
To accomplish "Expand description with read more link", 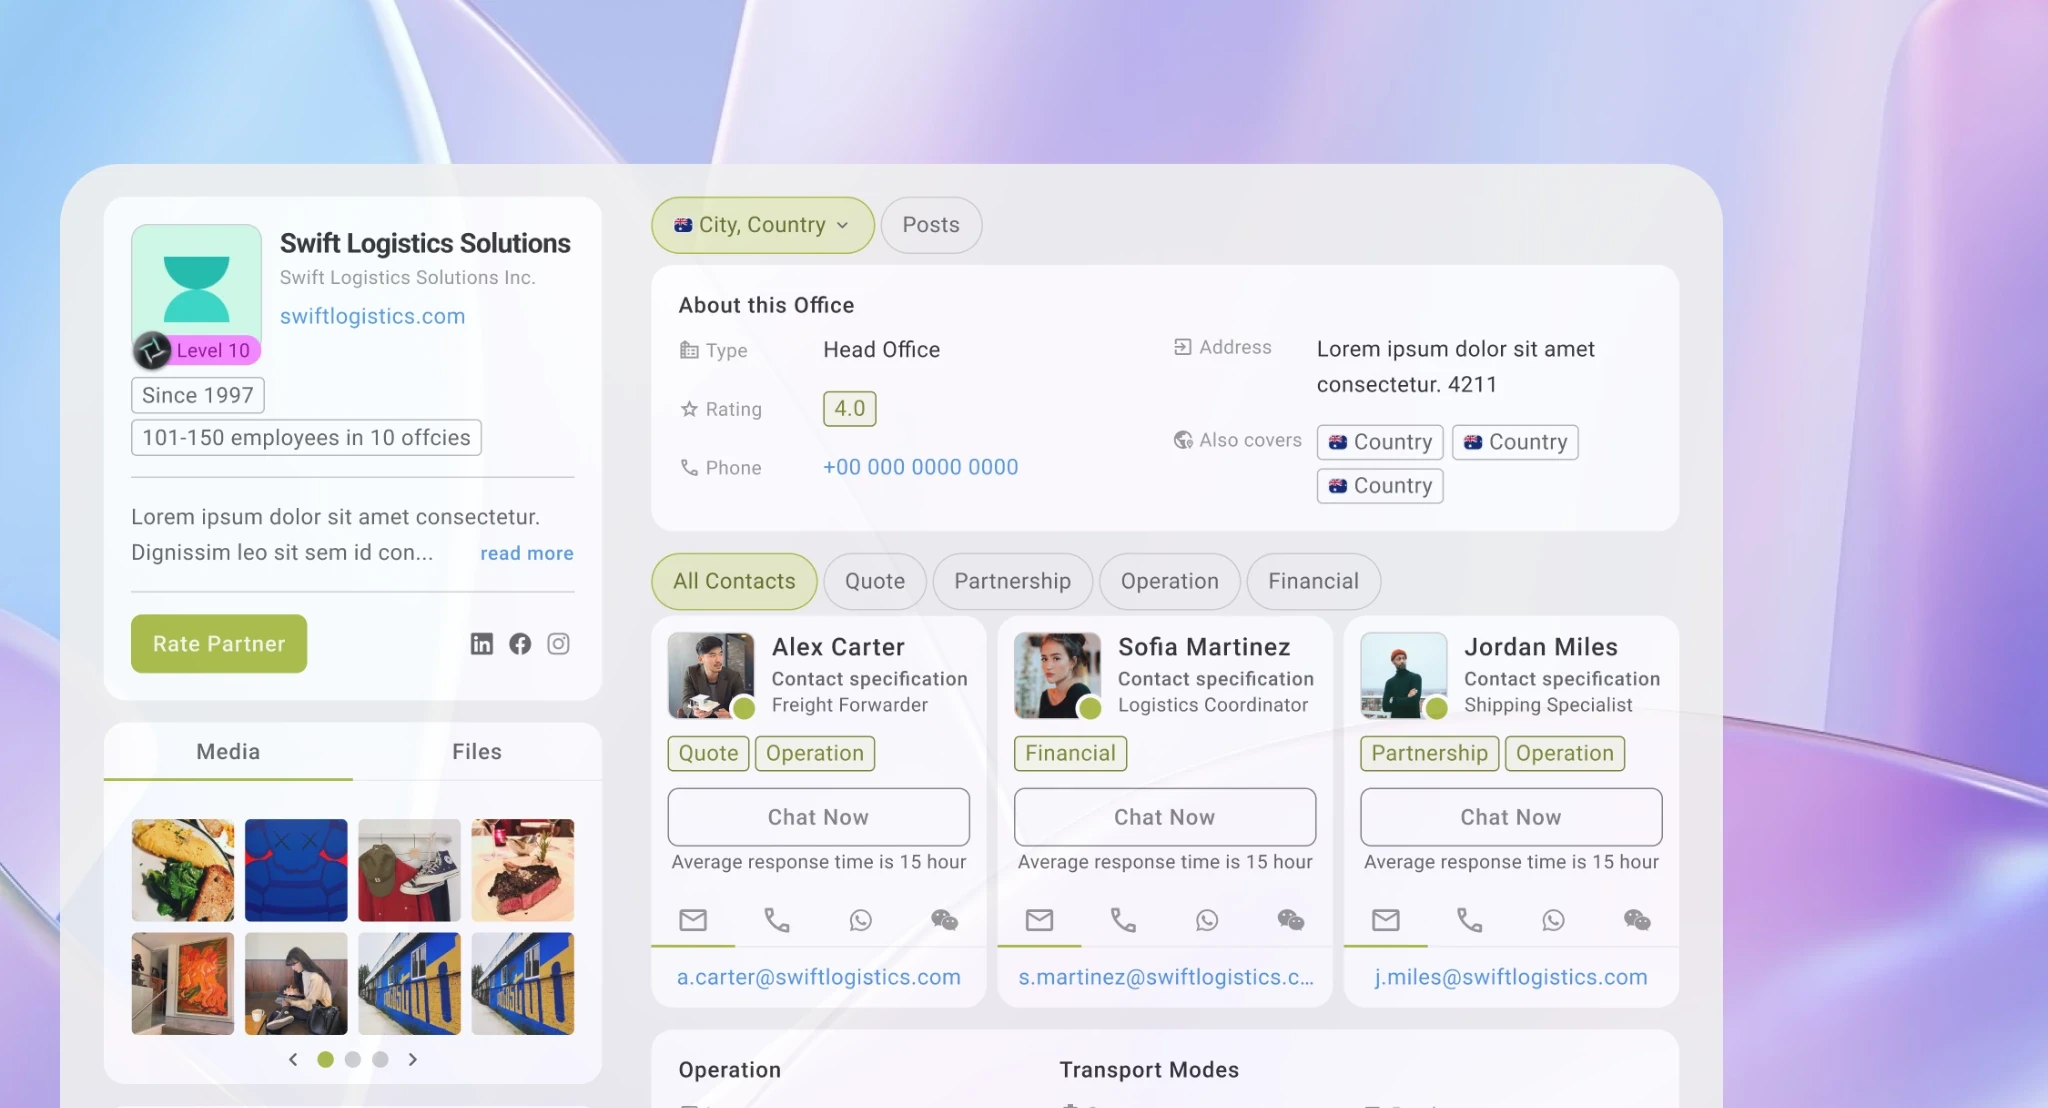I will pos(527,553).
